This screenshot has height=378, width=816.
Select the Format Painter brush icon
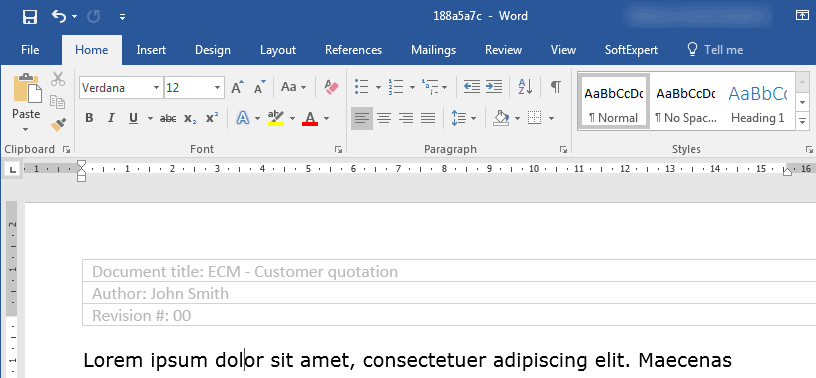(x=58, y=125)
